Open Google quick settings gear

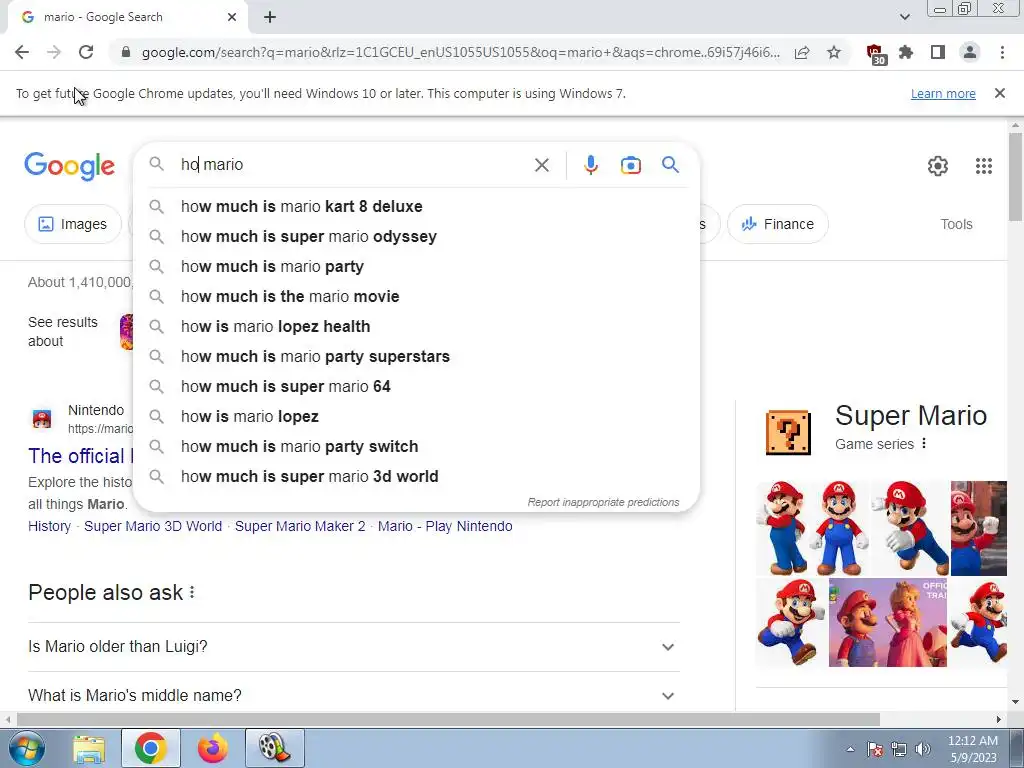[938, 166]
